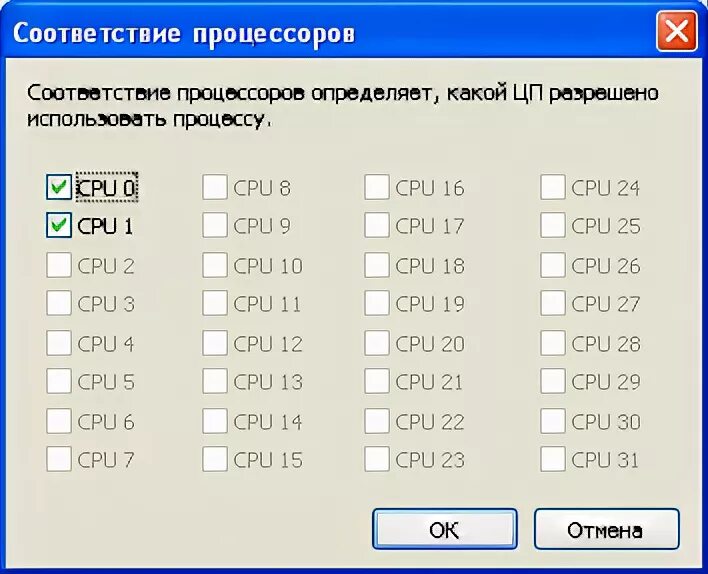Uncheck the CPU 1 checkbox
This screenshot has width=708, height=574.
click(x=59, y=226)
